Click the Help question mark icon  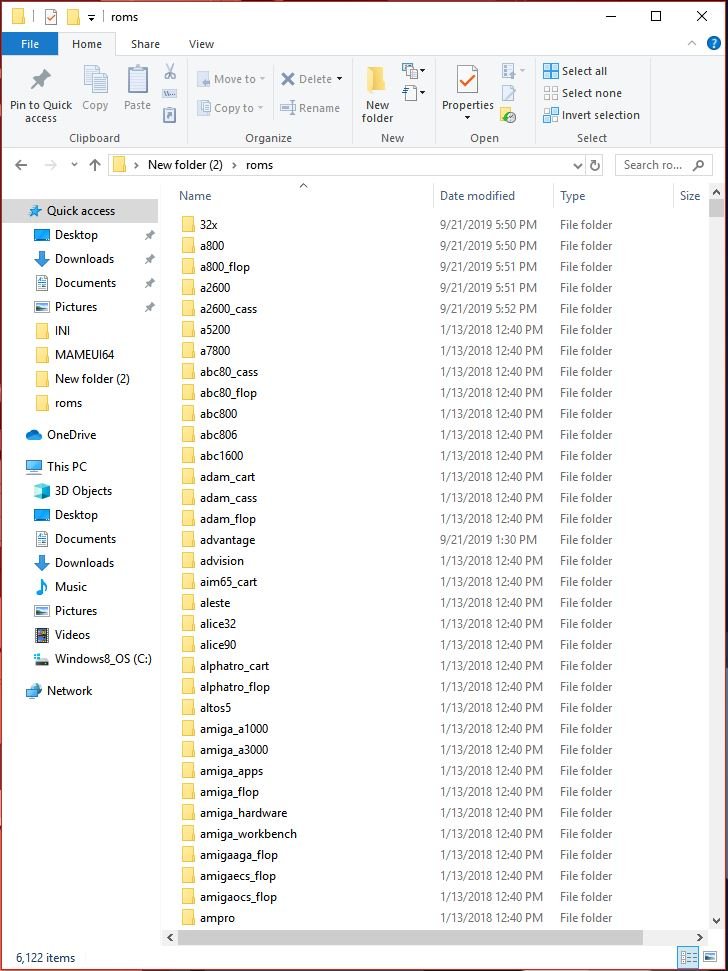click(x=714, y=44)
